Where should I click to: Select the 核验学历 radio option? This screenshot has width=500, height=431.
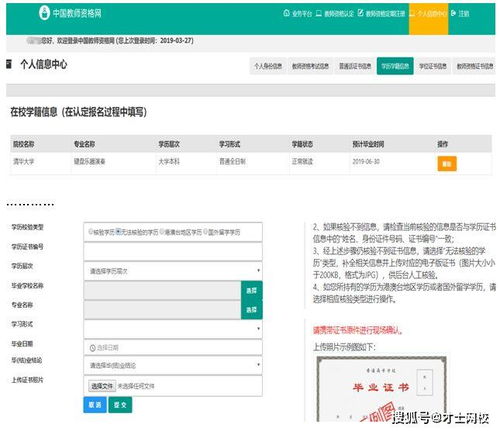coord(90,231)
